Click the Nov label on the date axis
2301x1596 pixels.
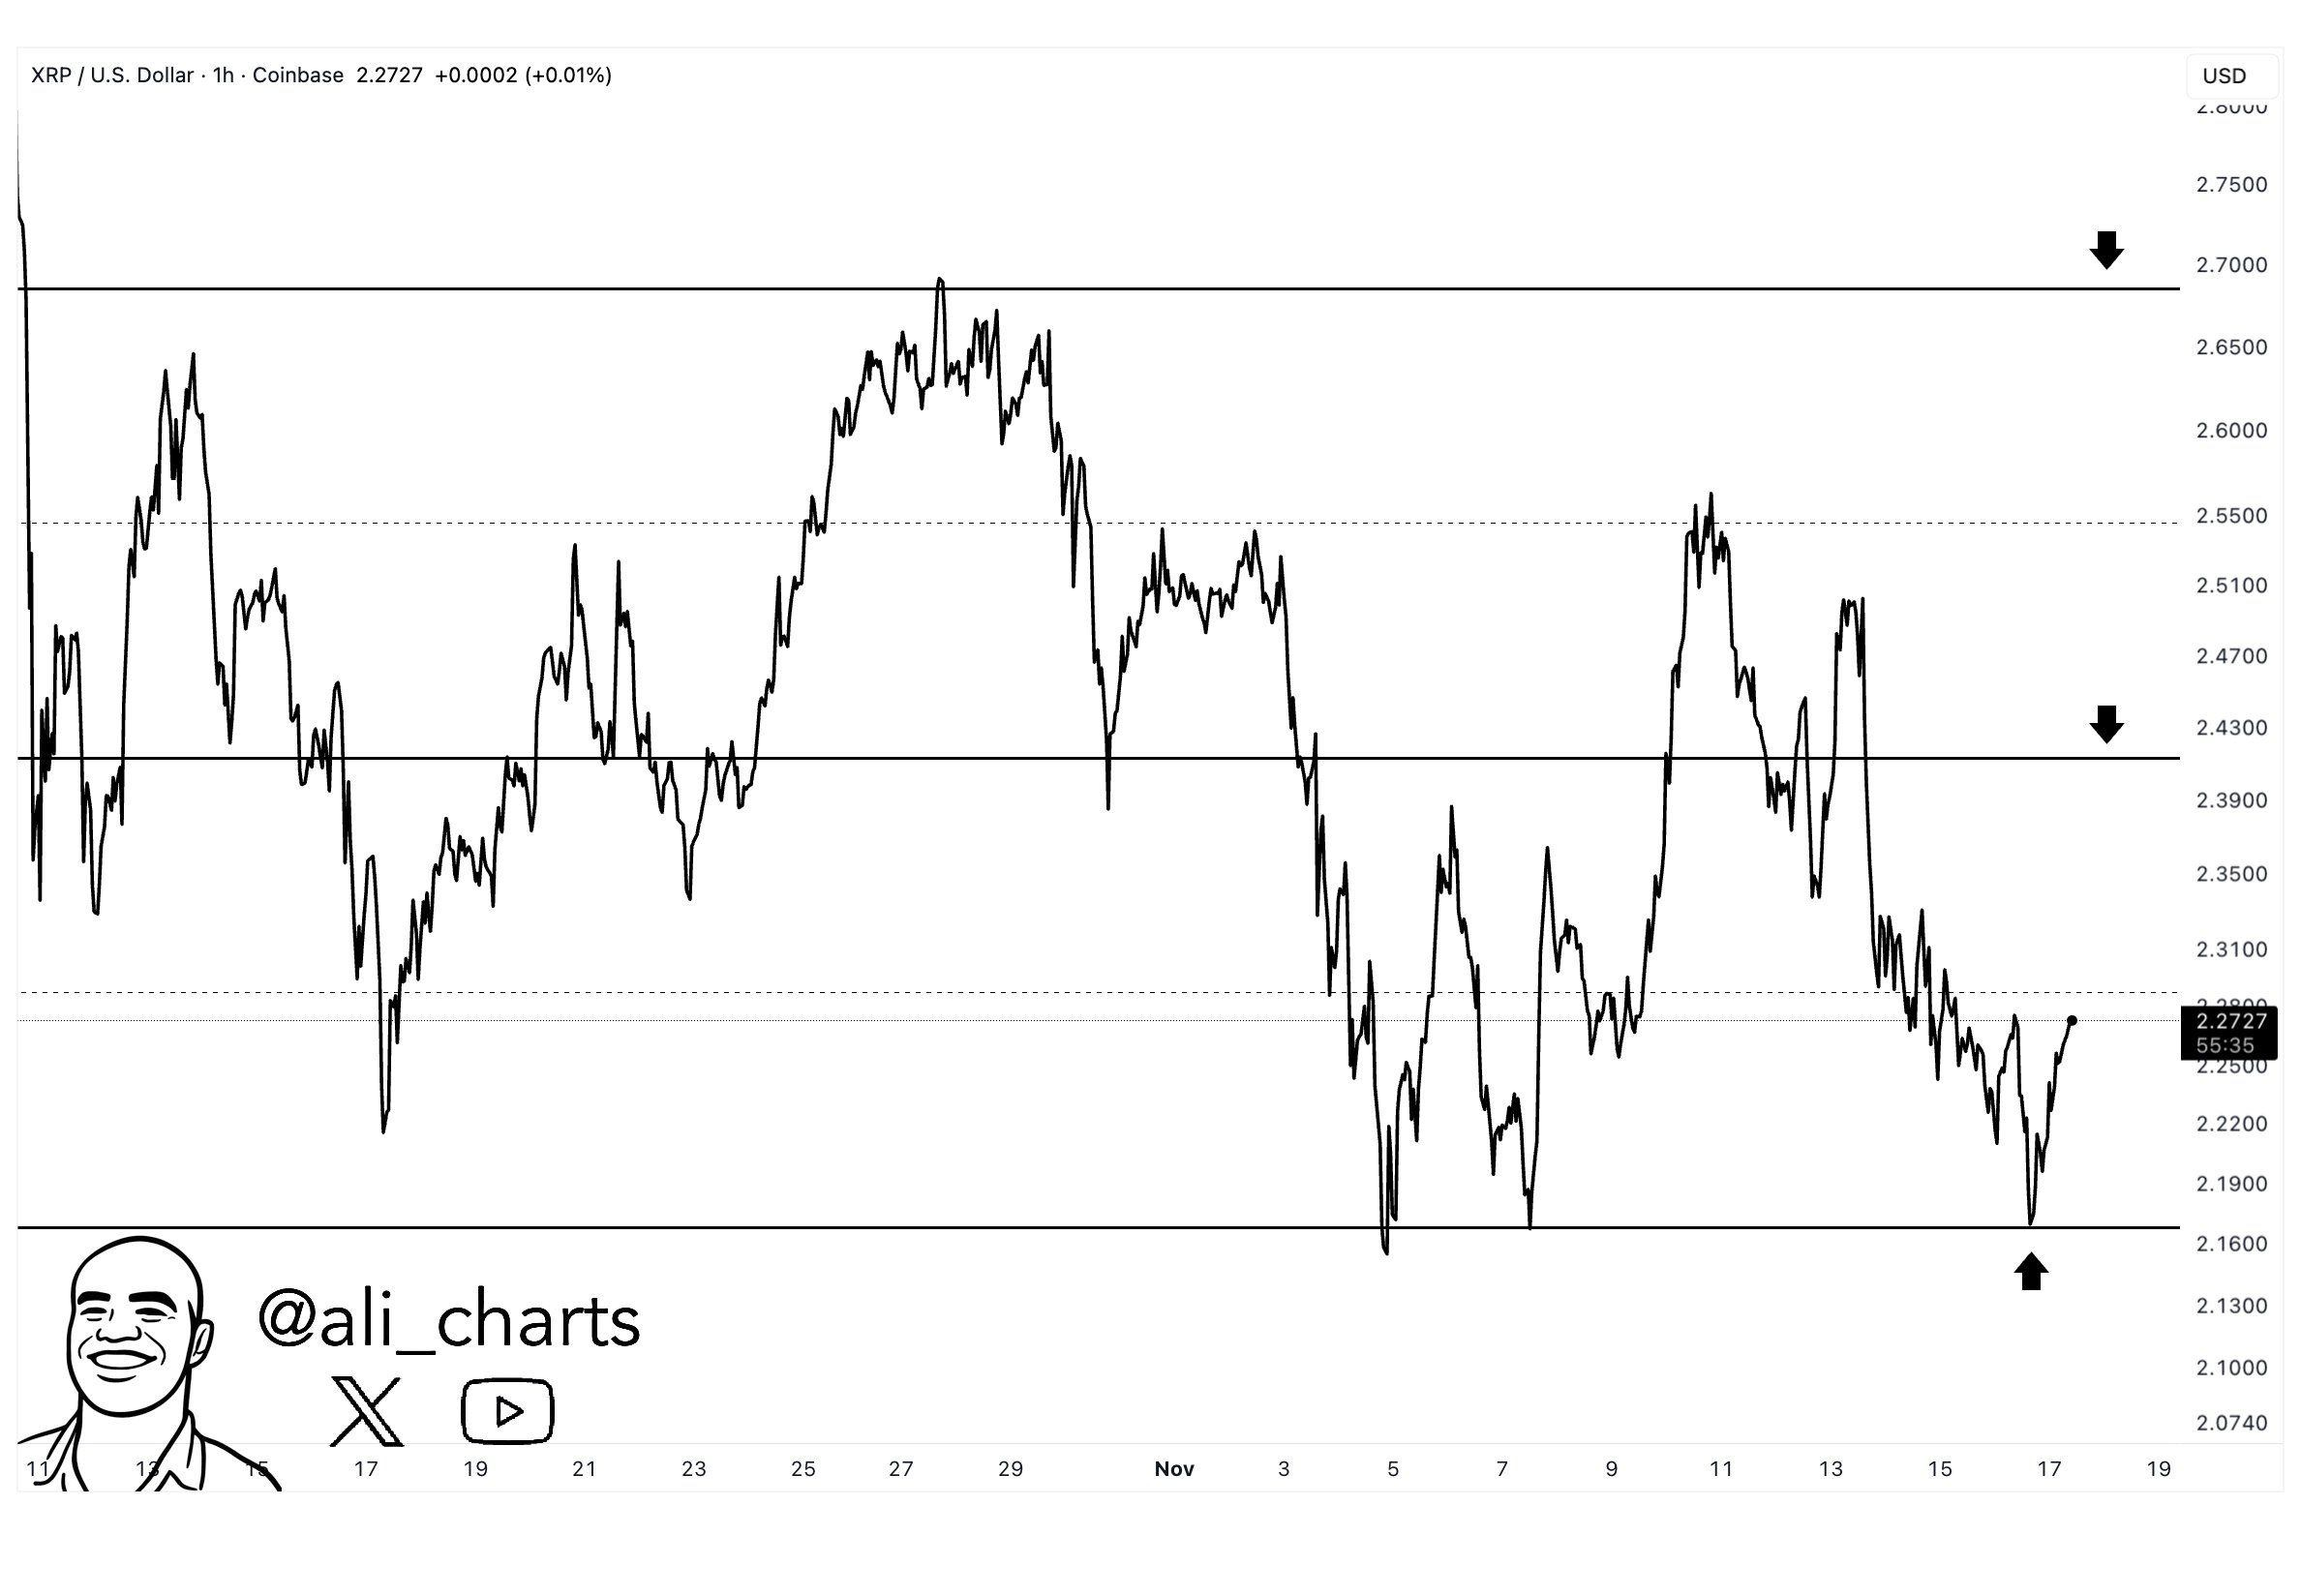1174,1469
